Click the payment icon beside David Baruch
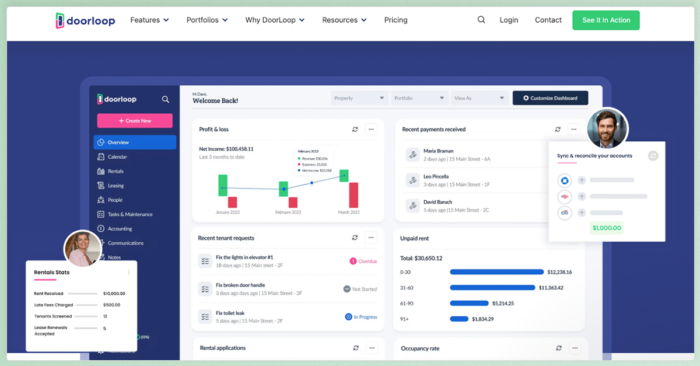Viewport: 700px width, 366px height. click(412, 206)
